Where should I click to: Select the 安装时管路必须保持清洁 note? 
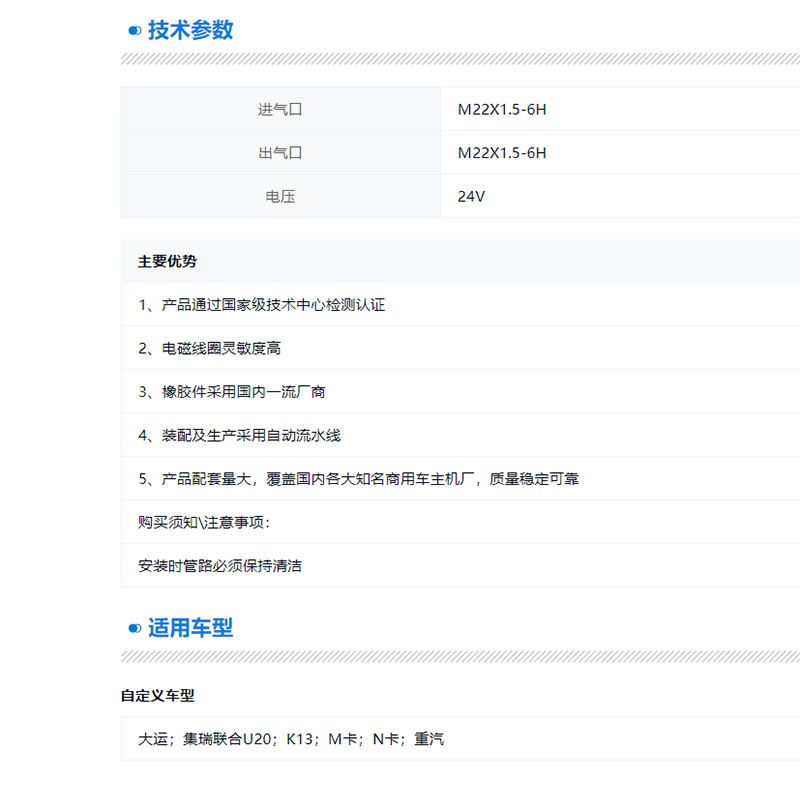click(220, 566)
